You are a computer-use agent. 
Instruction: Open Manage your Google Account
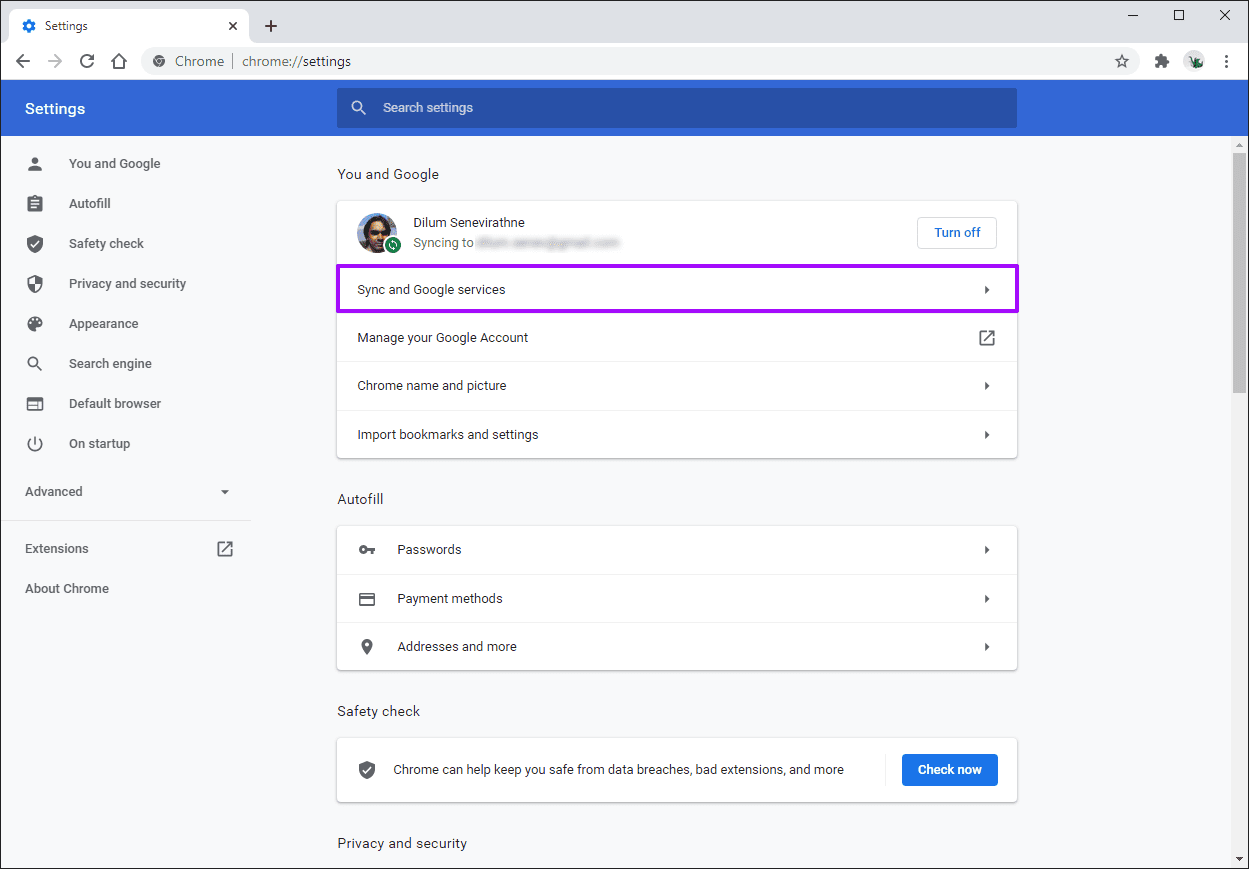(677, 338)
